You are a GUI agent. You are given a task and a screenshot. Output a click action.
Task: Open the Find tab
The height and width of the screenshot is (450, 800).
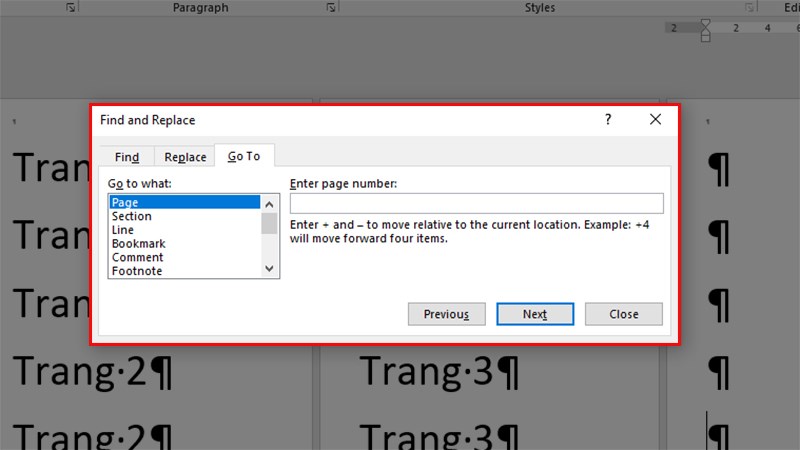pos(127,157)
